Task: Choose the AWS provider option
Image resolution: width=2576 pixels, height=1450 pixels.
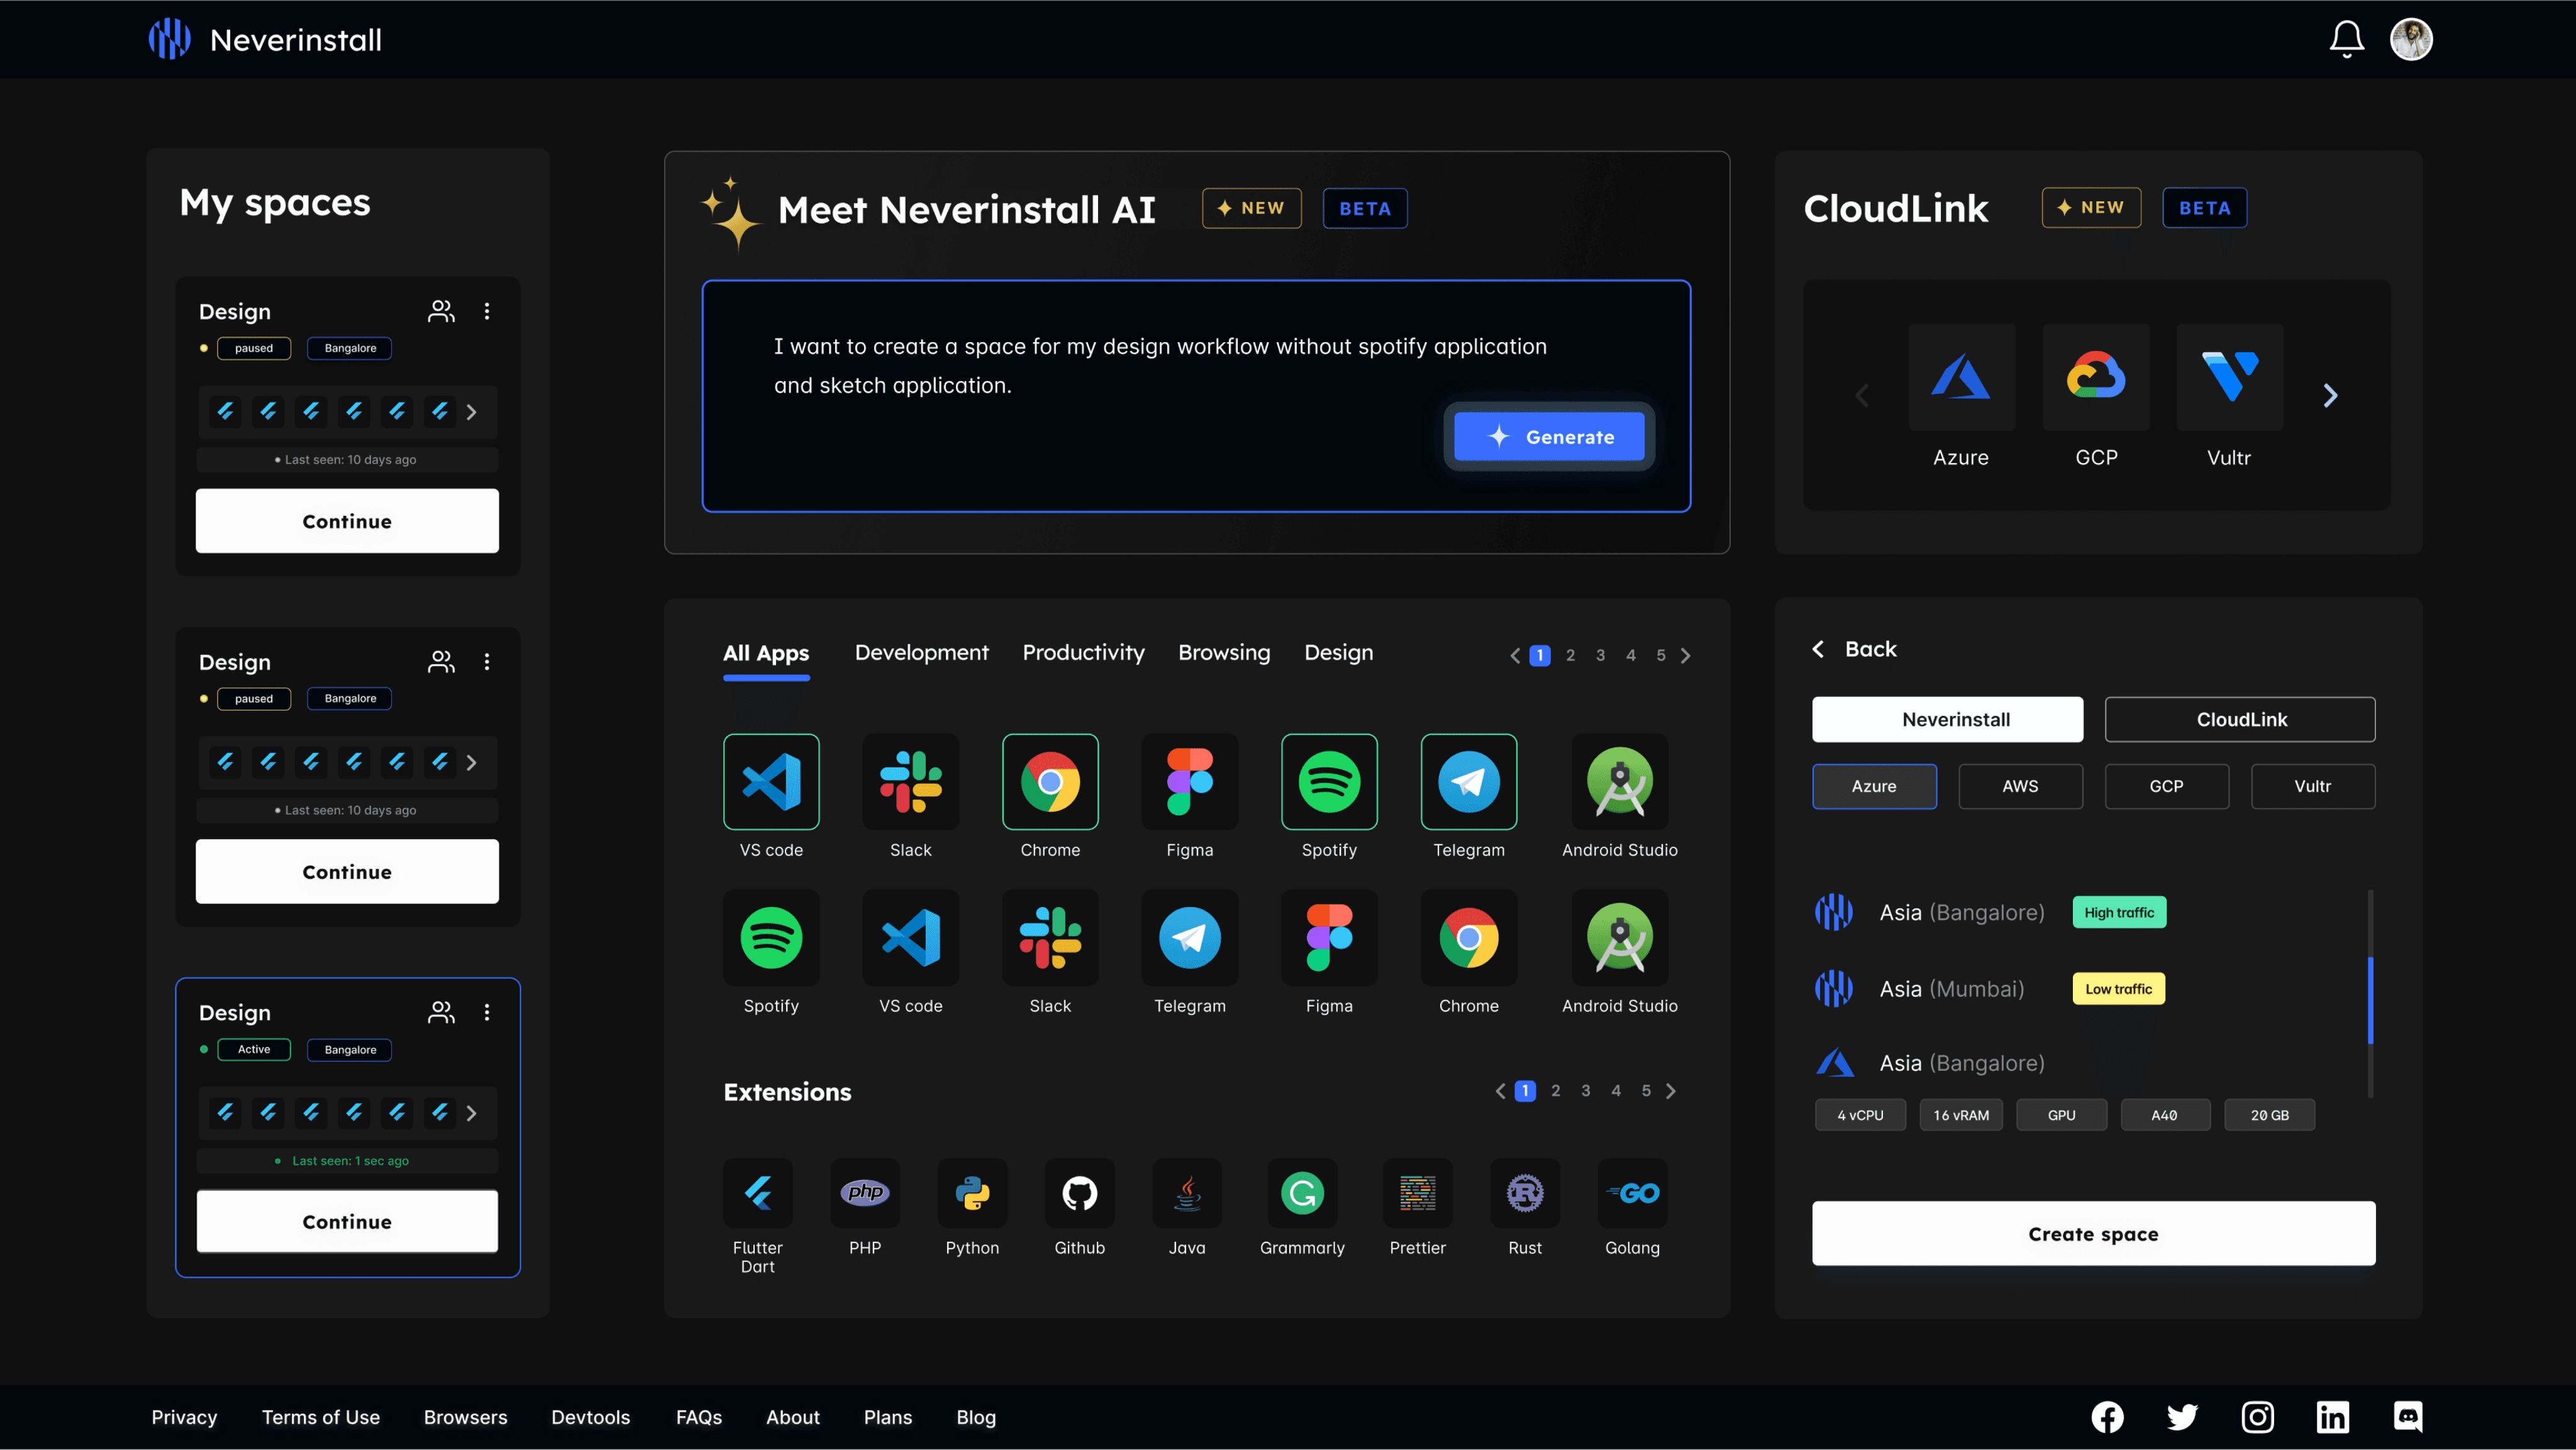Action: [2020, 786]
